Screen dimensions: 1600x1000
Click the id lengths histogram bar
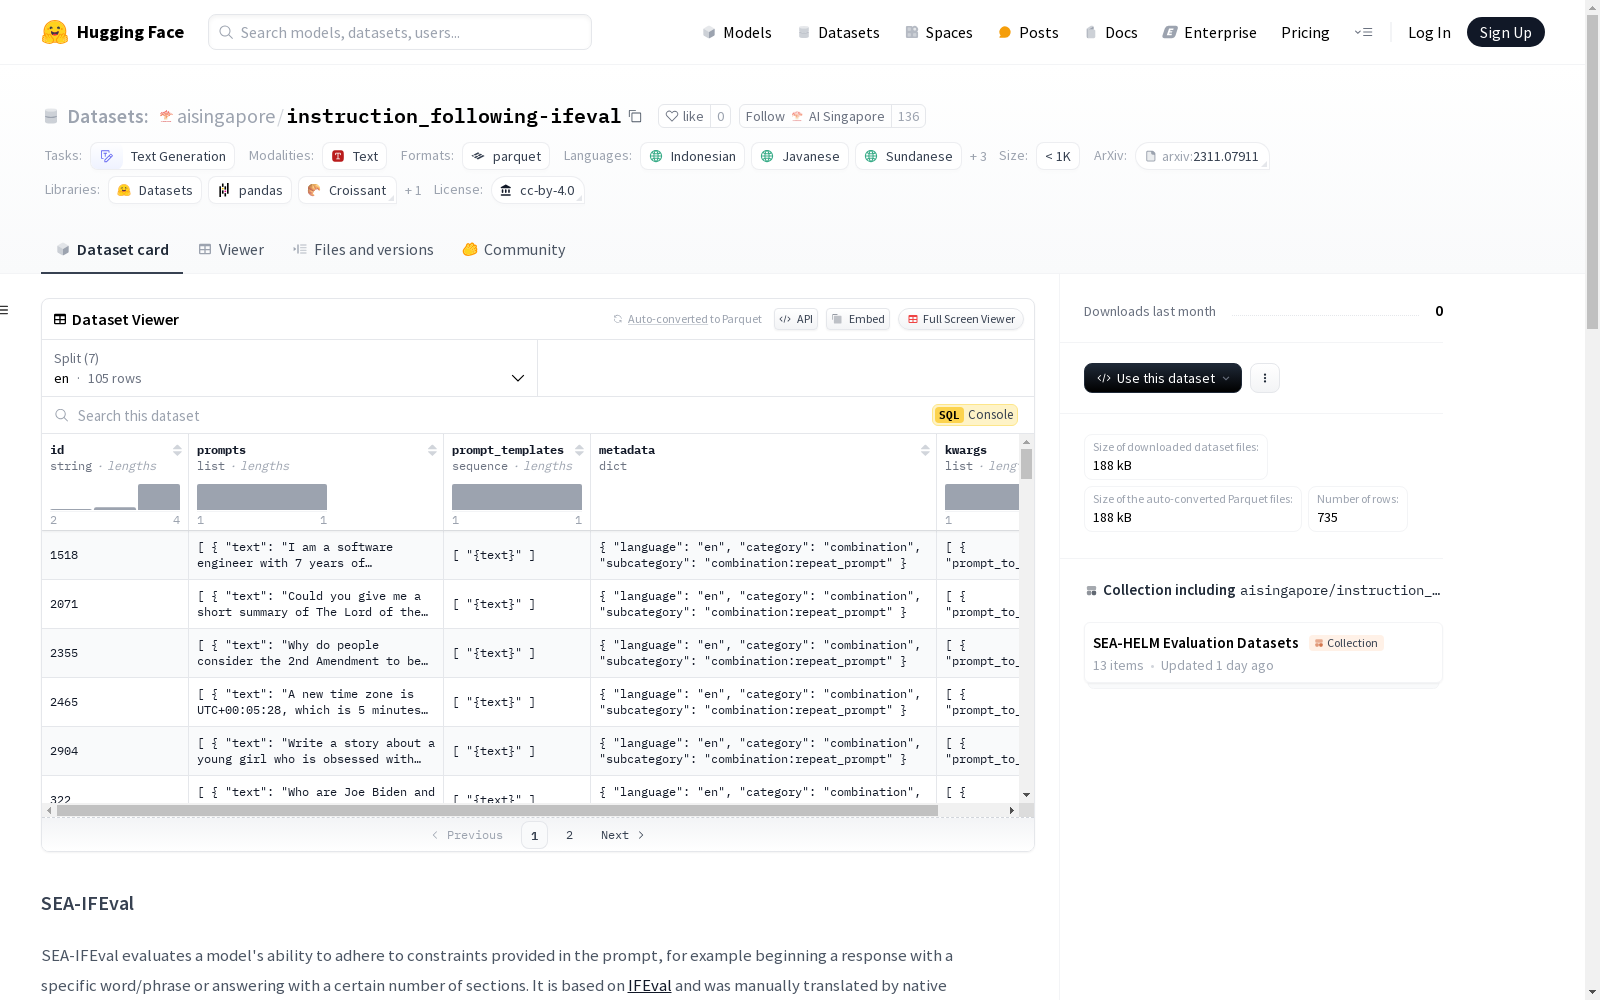(159, 497)
